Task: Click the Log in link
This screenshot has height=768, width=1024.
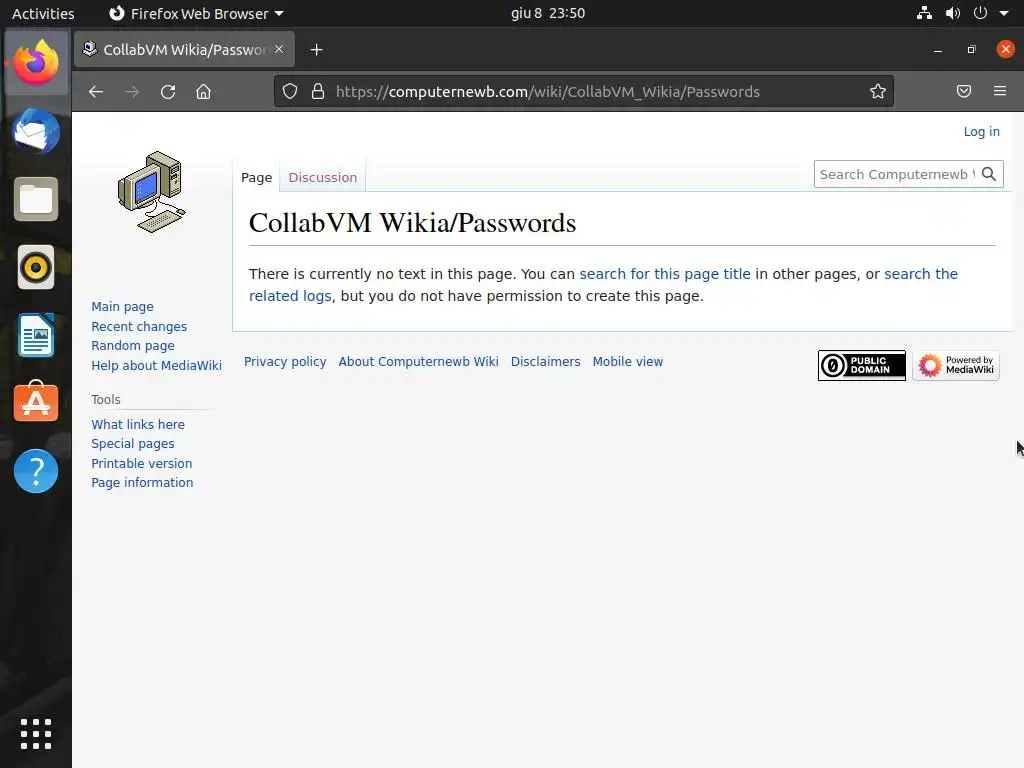Action: click(x=982, y=131)
